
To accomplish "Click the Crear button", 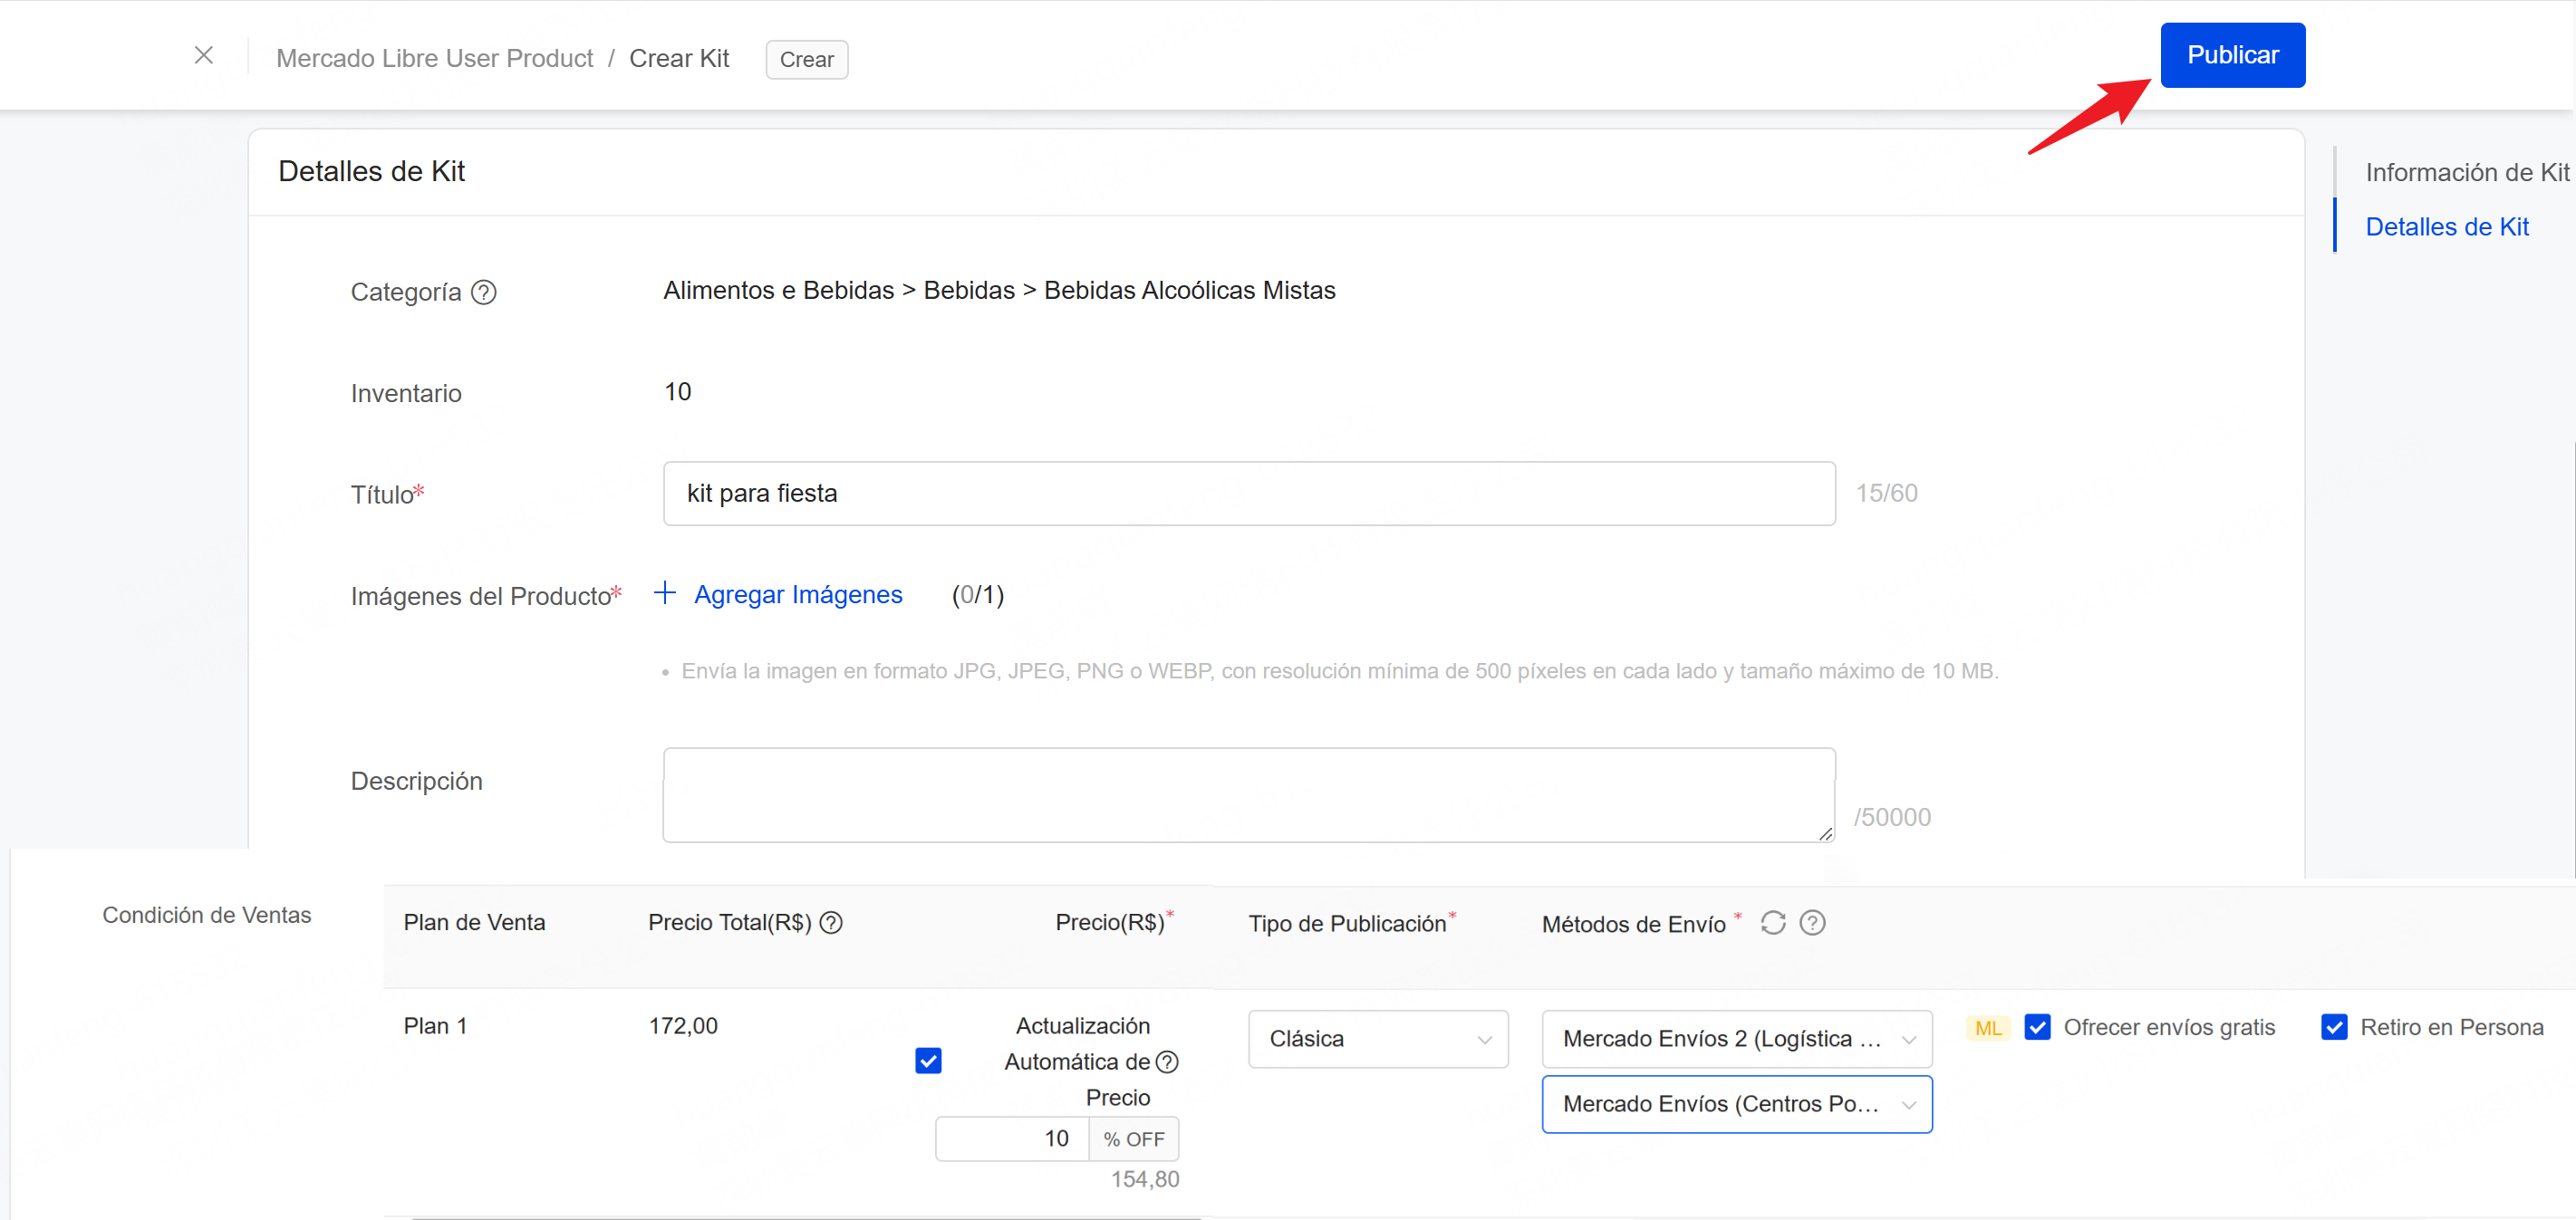I will pyautogui.click(x=806, y=59).
